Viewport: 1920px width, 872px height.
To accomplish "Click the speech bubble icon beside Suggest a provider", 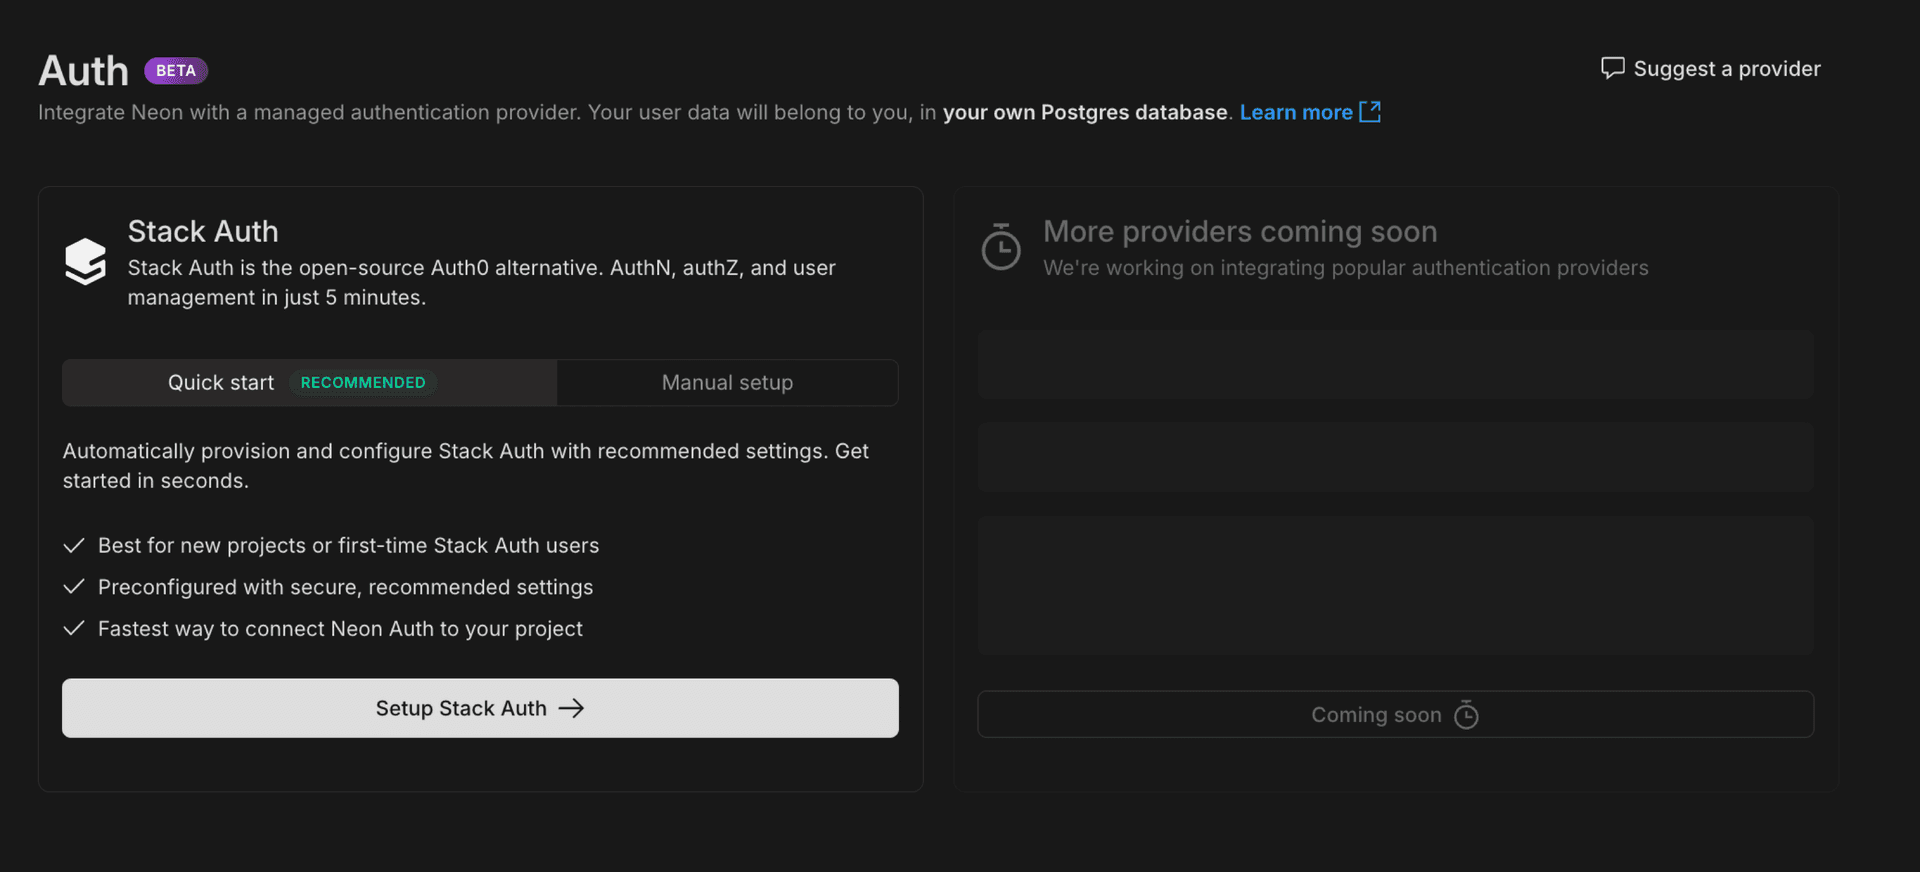I will click(1612, 68).
